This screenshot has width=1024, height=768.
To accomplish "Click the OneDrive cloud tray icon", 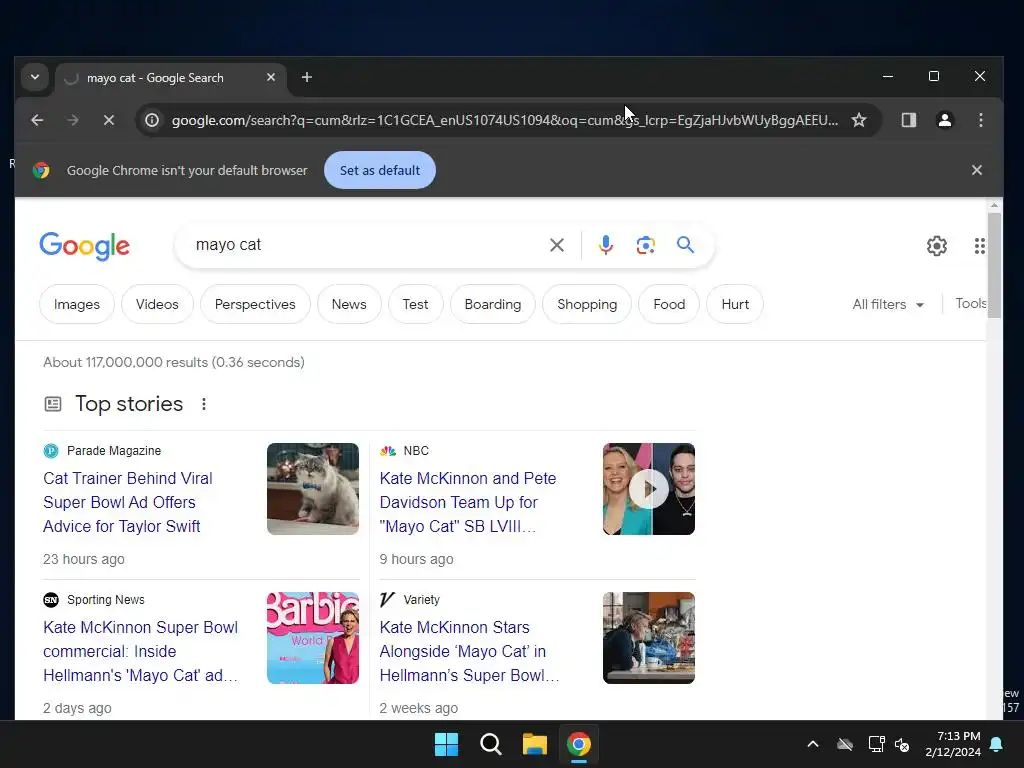I will pyautogui.click(x=845, y=744).
